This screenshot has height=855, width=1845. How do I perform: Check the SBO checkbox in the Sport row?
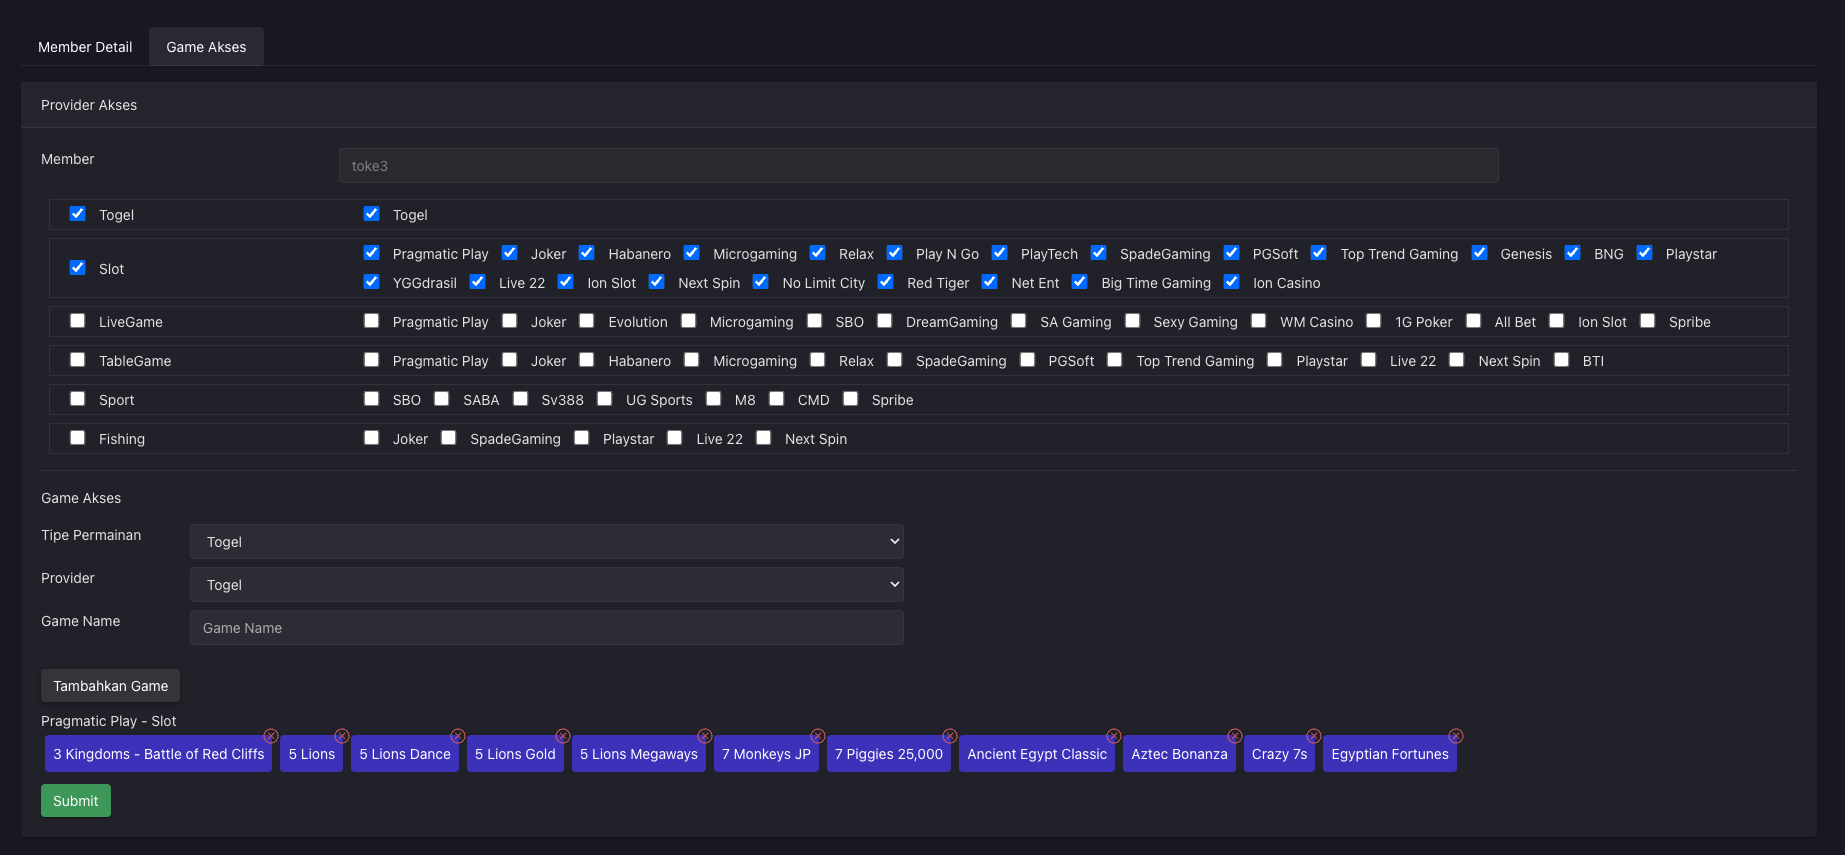coord(372,399)
